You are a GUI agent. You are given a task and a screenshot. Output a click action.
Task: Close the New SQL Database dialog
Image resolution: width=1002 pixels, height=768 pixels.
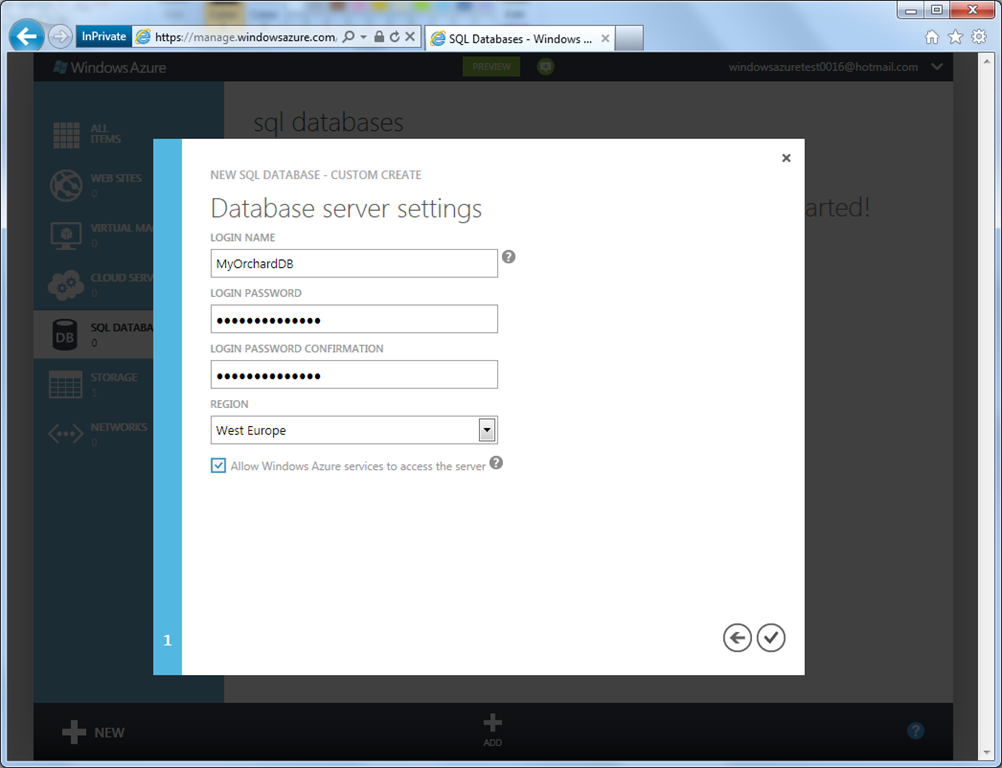click(786, 158)
